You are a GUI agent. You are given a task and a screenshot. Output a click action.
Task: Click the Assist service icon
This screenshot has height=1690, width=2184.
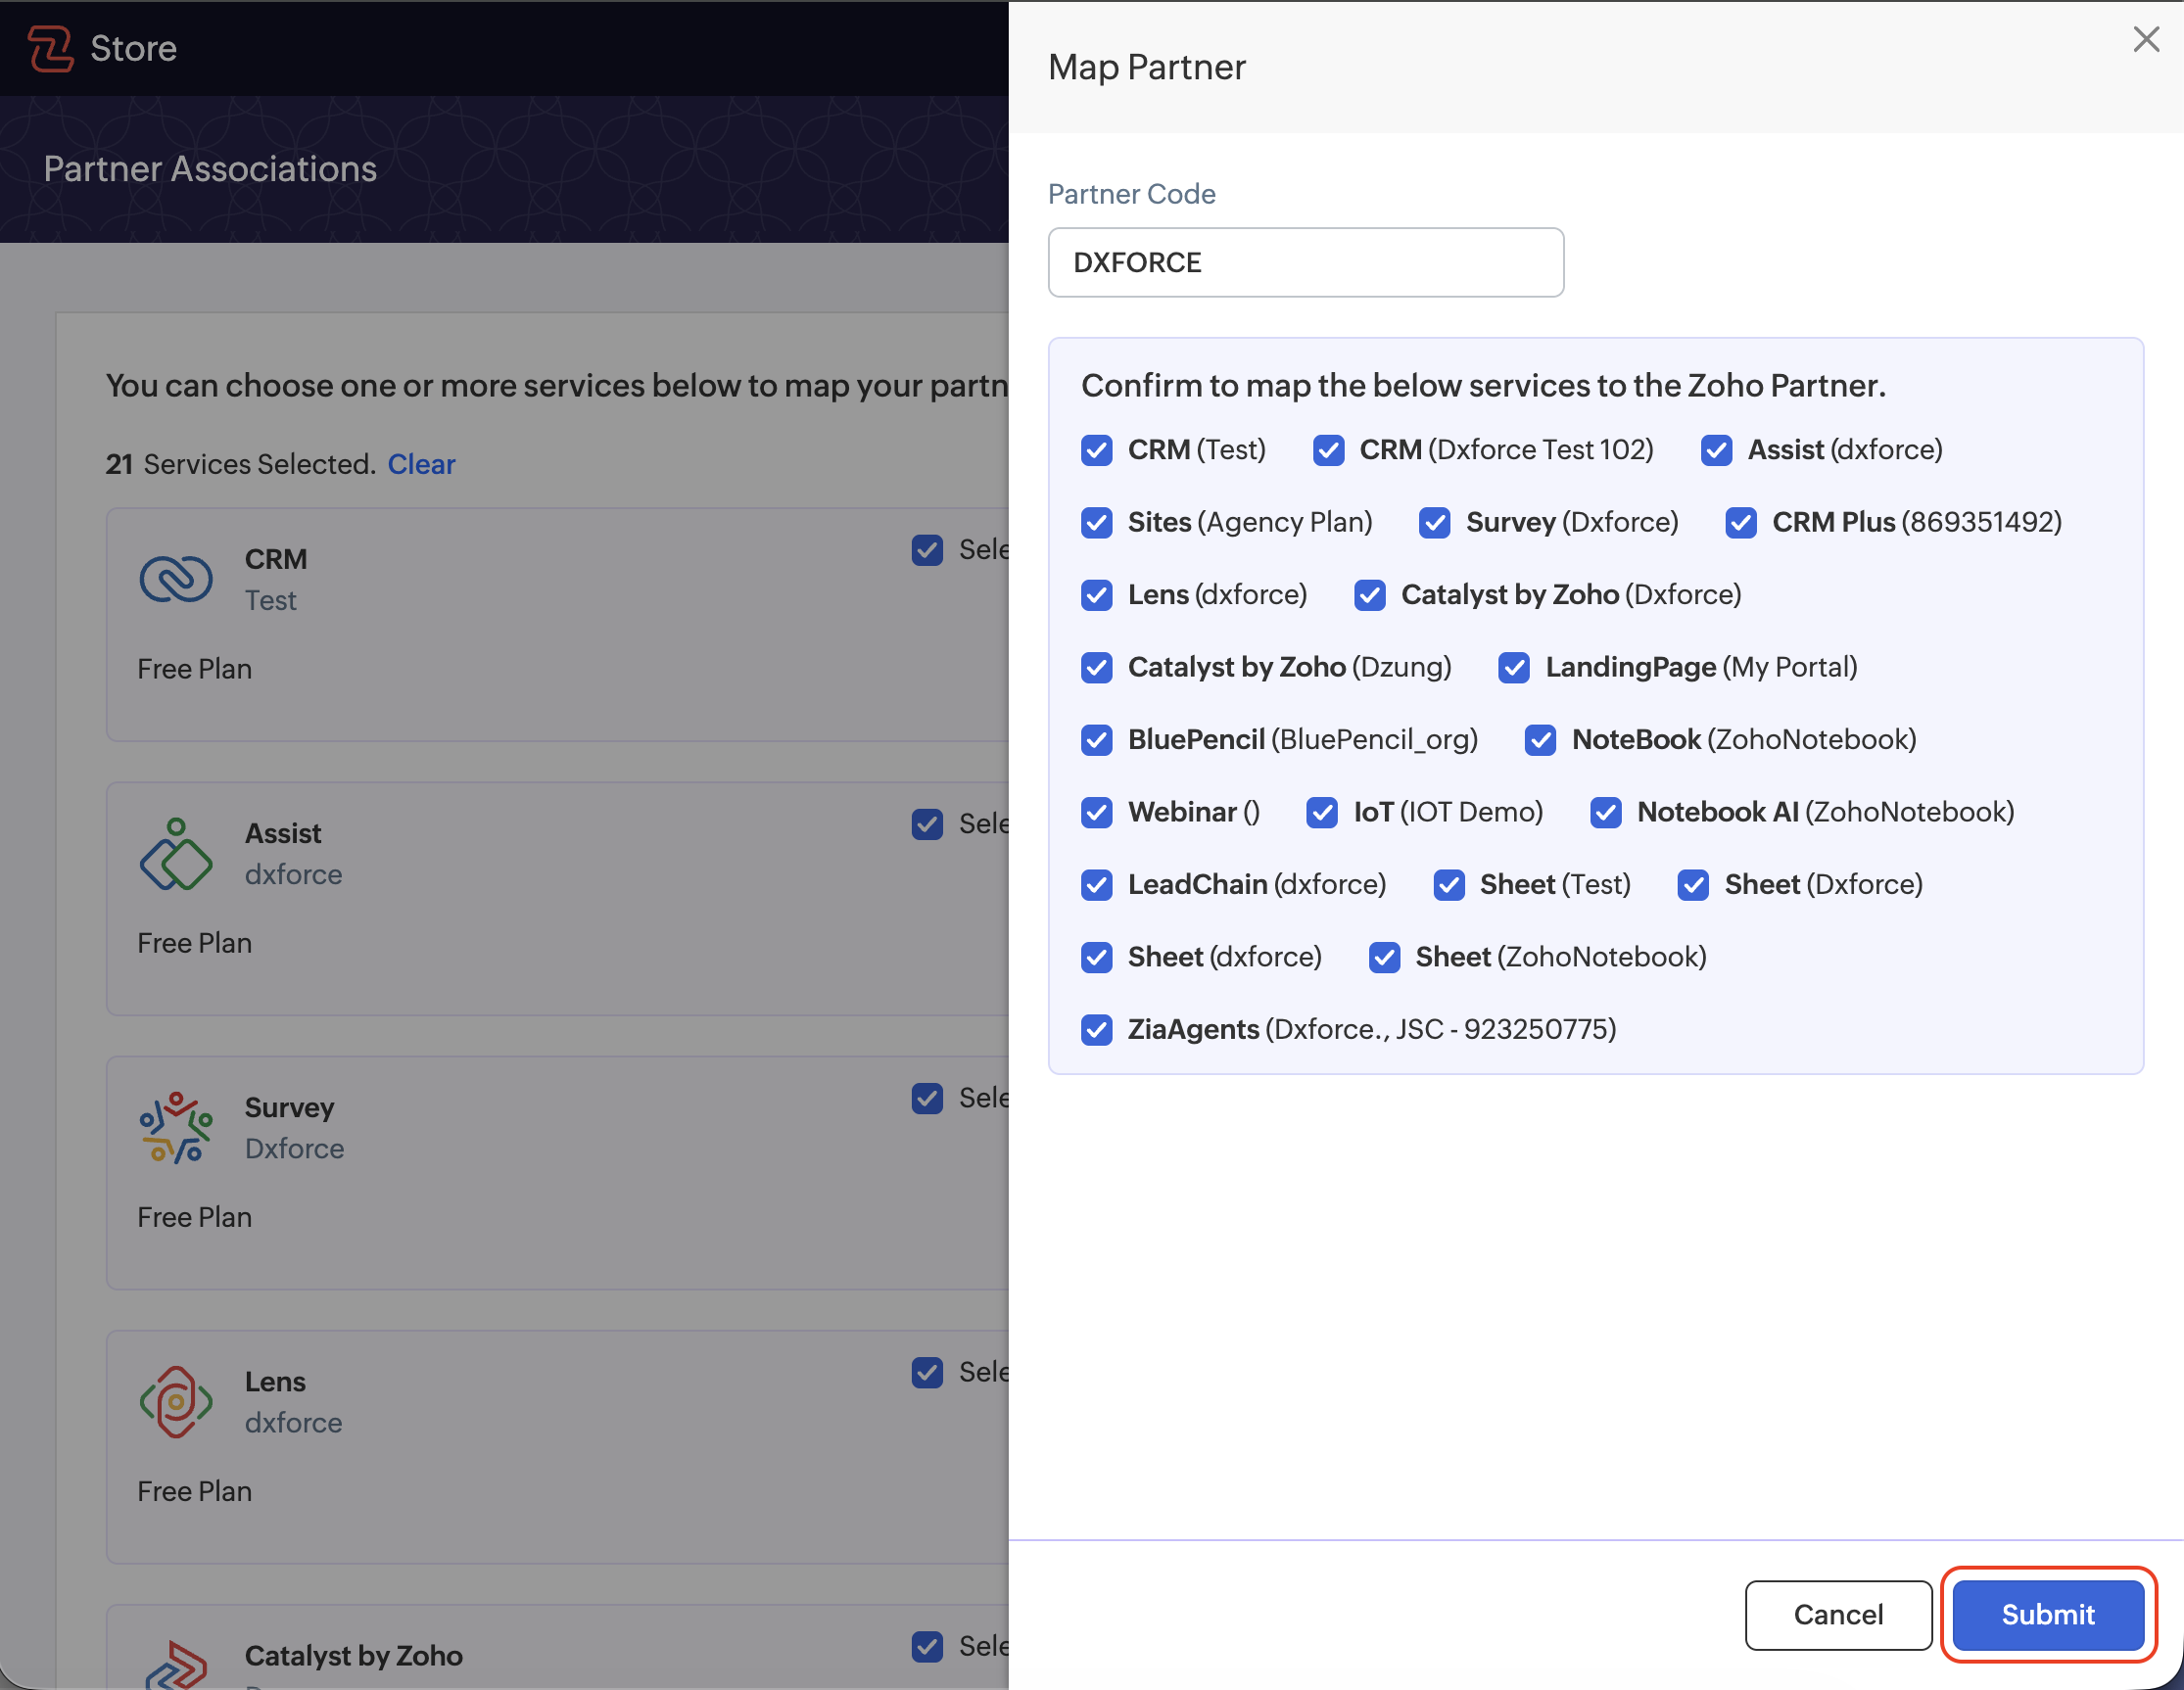point(176,854)
